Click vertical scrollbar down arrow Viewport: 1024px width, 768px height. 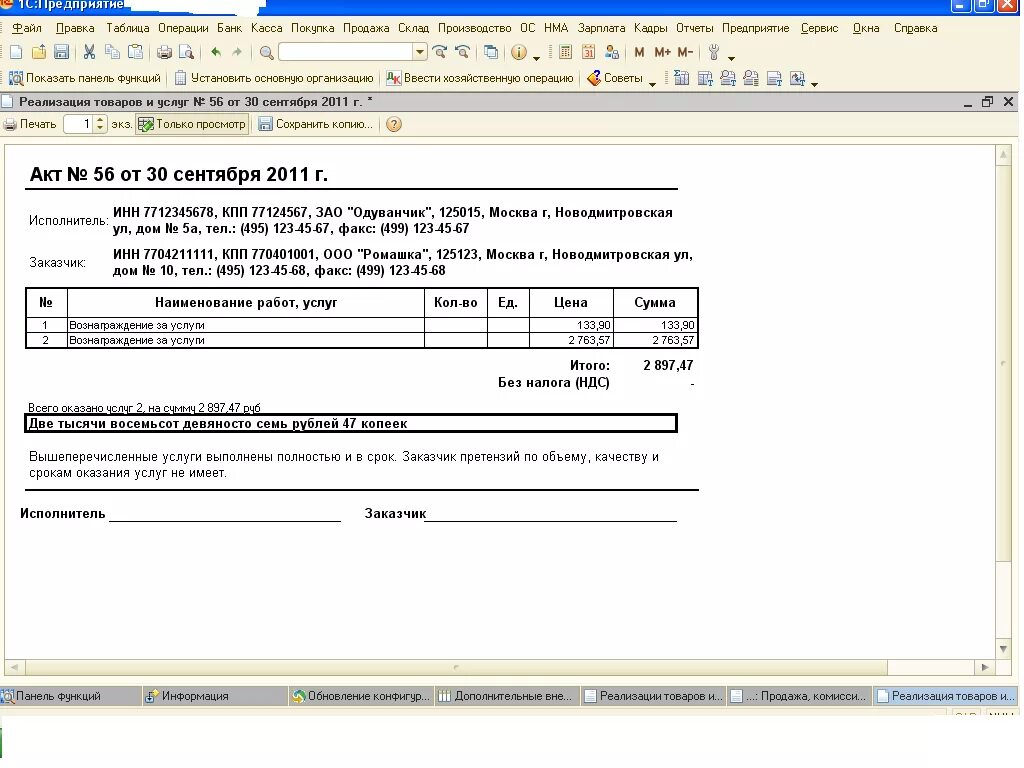[x=1004, y=648]
